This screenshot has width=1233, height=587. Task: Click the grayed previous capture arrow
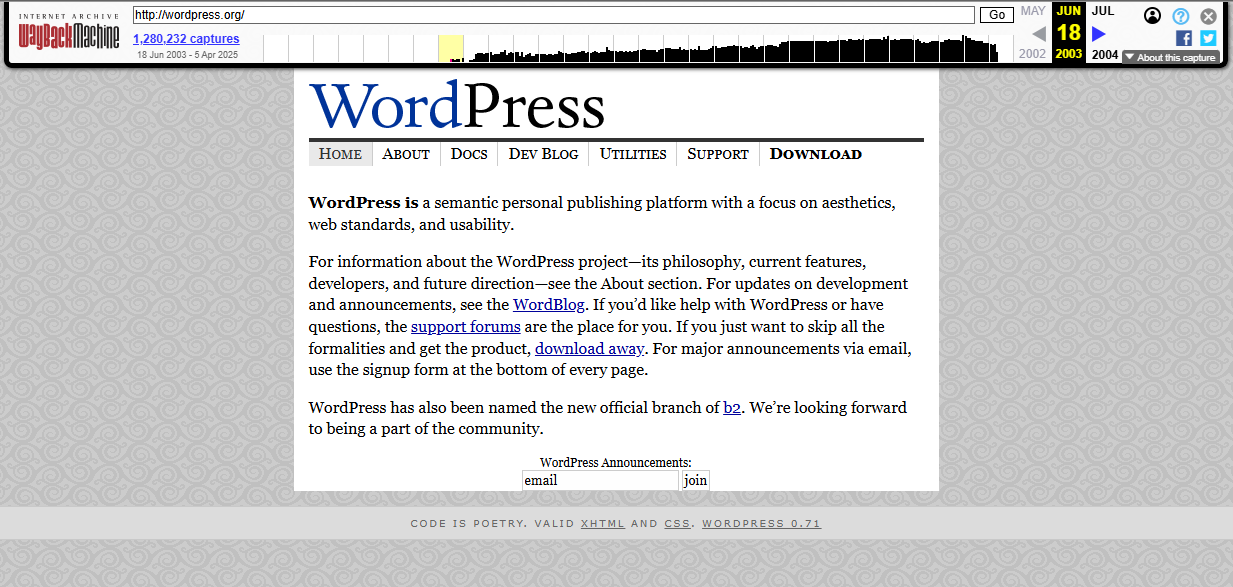[x=1038, y=34]
